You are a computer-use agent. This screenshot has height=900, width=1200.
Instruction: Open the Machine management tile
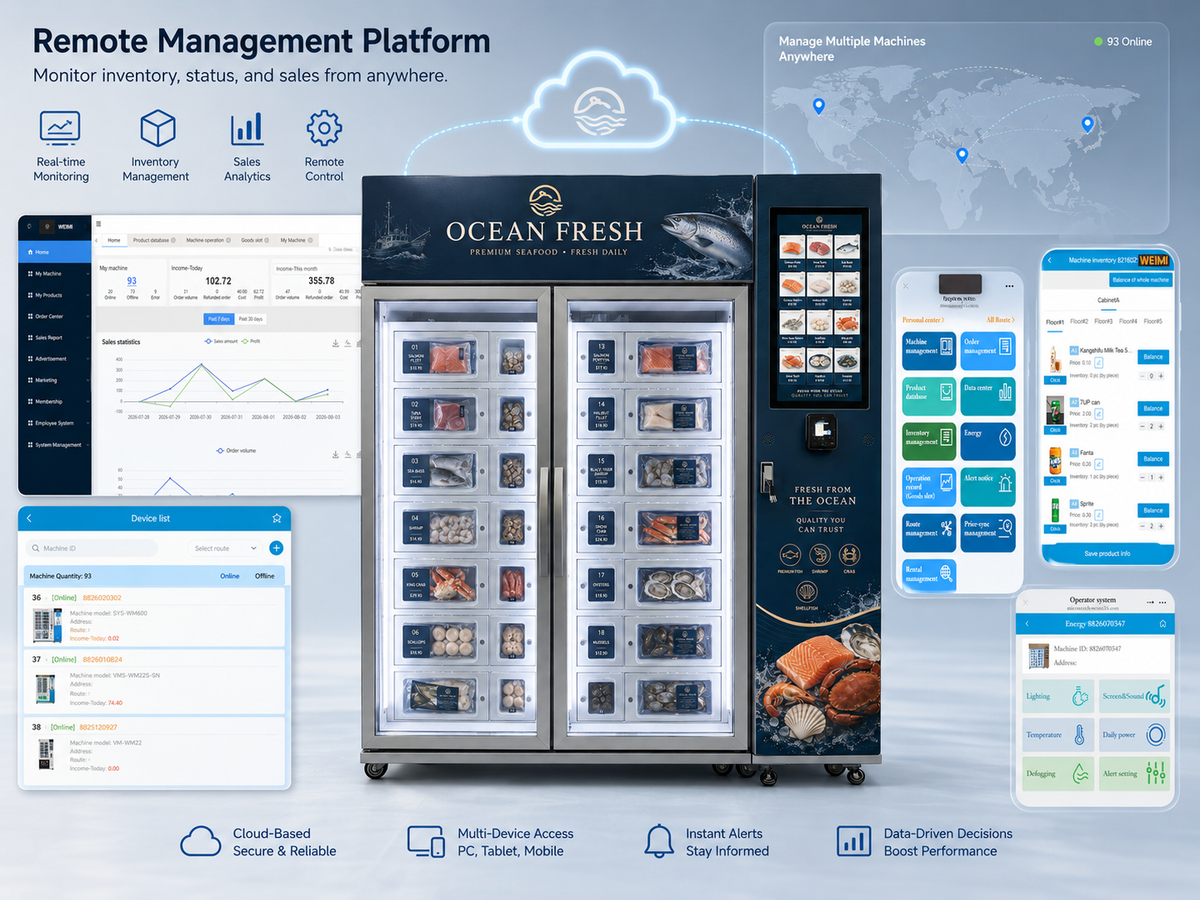929,351
